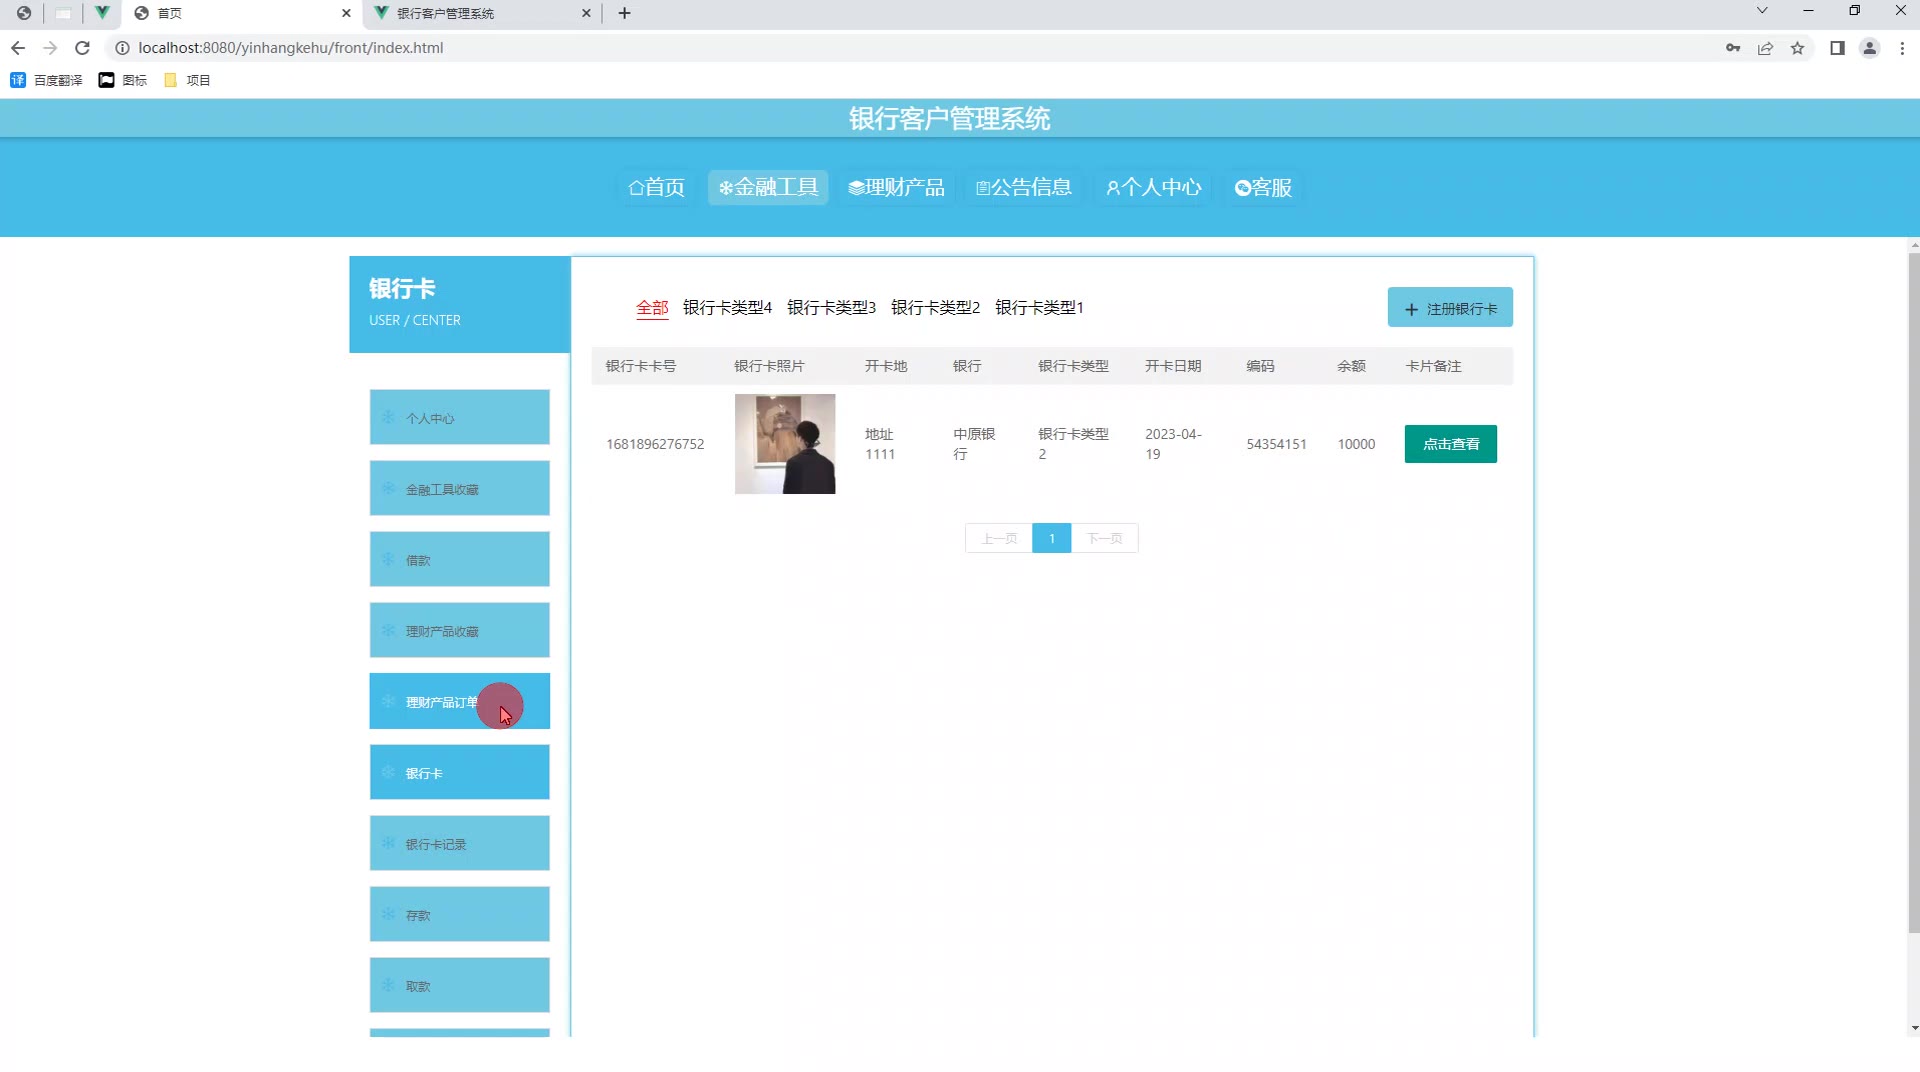The width and height of the screenshot is (1920, 1072).
Task: Click the 注册银行卡 button
Action: [1450, 308]
